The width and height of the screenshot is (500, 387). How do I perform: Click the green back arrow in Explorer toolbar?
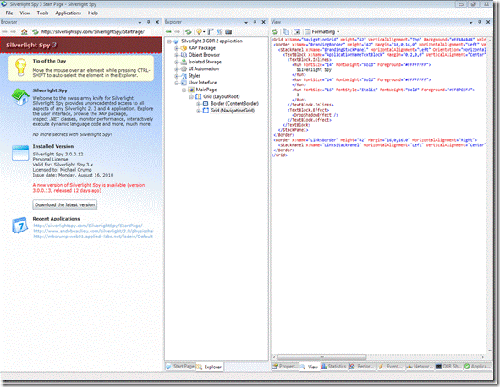tap(169, 32)
